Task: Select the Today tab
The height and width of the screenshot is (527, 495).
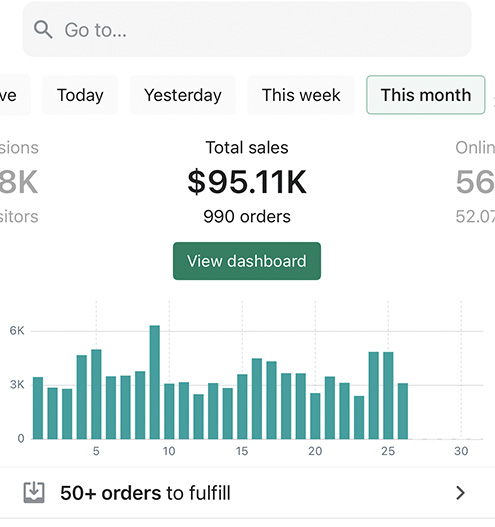Action: [x=80, y=95]
